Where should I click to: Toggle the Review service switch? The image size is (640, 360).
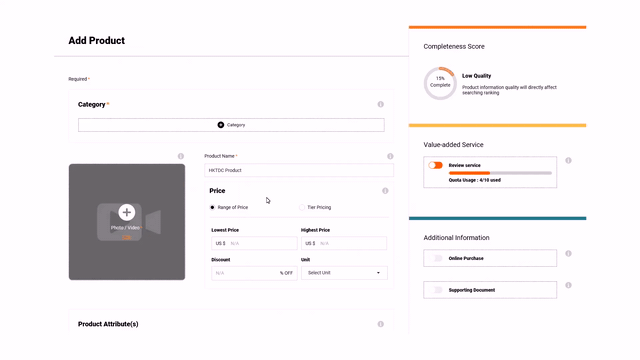point(436,165)
